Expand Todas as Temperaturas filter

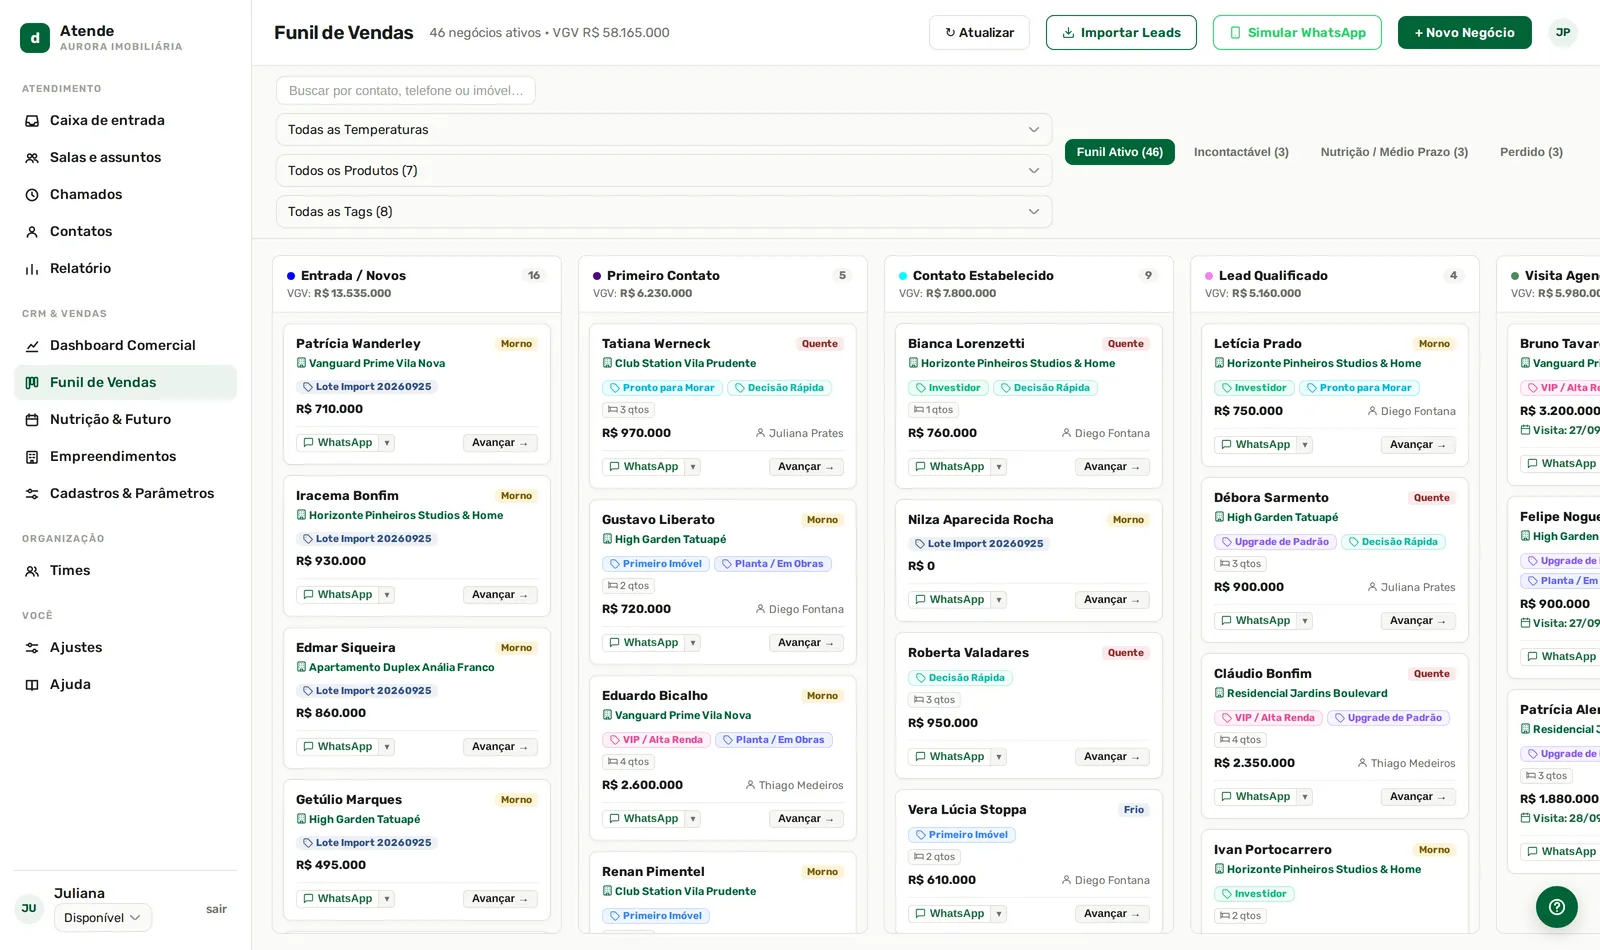click(x=664, y=130)
